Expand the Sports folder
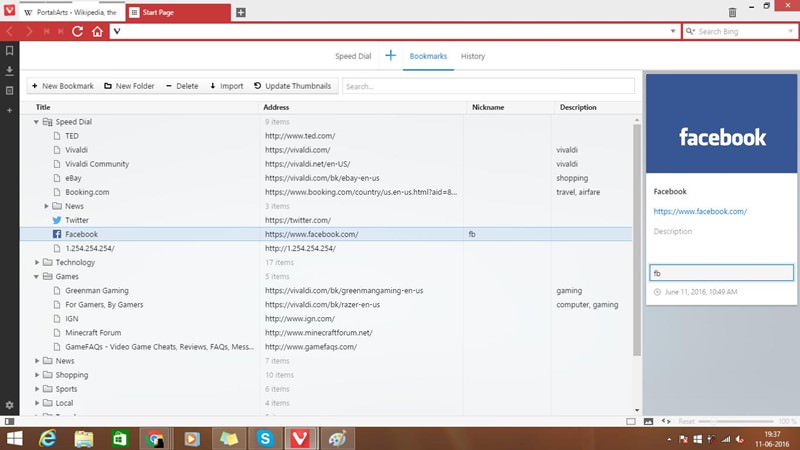 pyautogui.click(x=37, y=389)
